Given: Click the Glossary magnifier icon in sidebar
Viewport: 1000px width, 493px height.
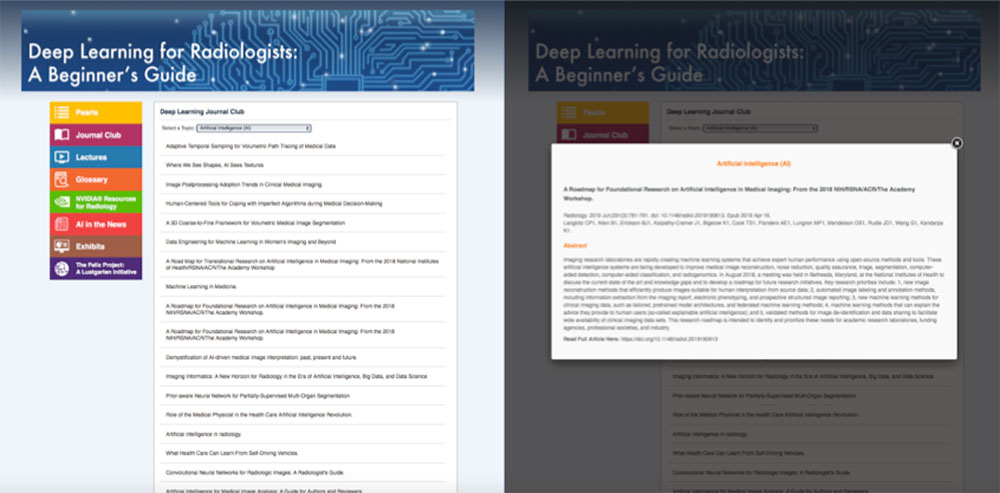Looking at the screenshot, I should [61, 180].
